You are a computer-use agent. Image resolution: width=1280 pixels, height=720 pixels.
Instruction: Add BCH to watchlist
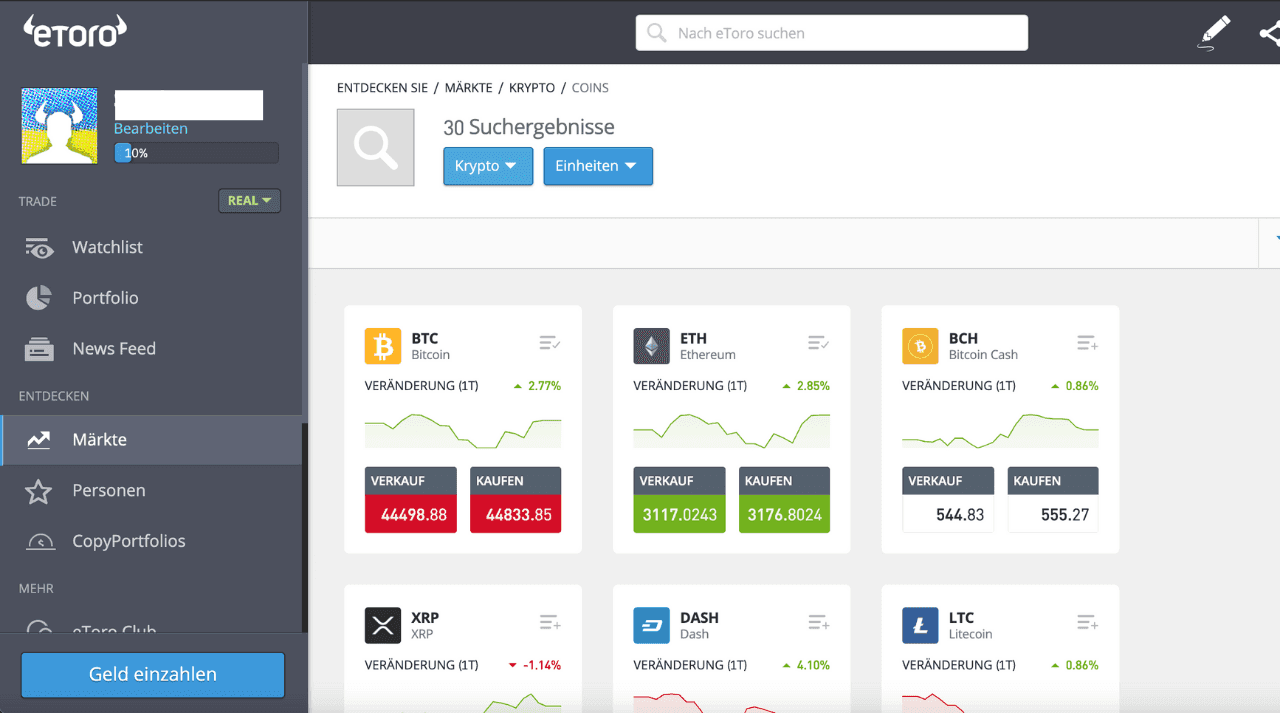[1088, 344]
